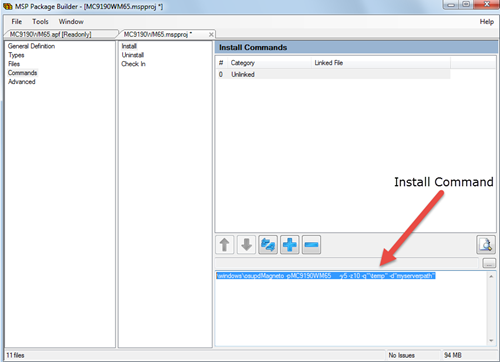Select Install in command list
Viewport: 500px width, 362px height.
tap(129, 46)
